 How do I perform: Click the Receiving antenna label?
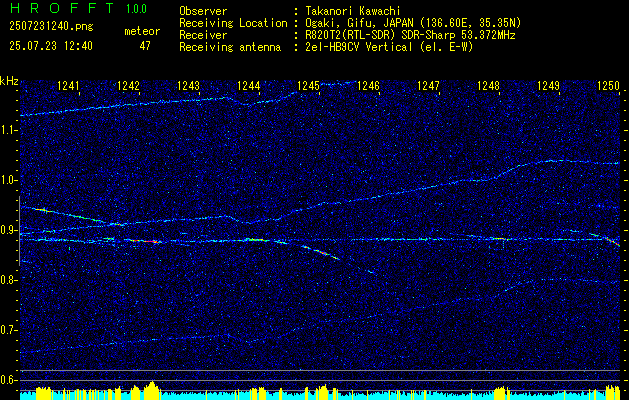point(230,47)
